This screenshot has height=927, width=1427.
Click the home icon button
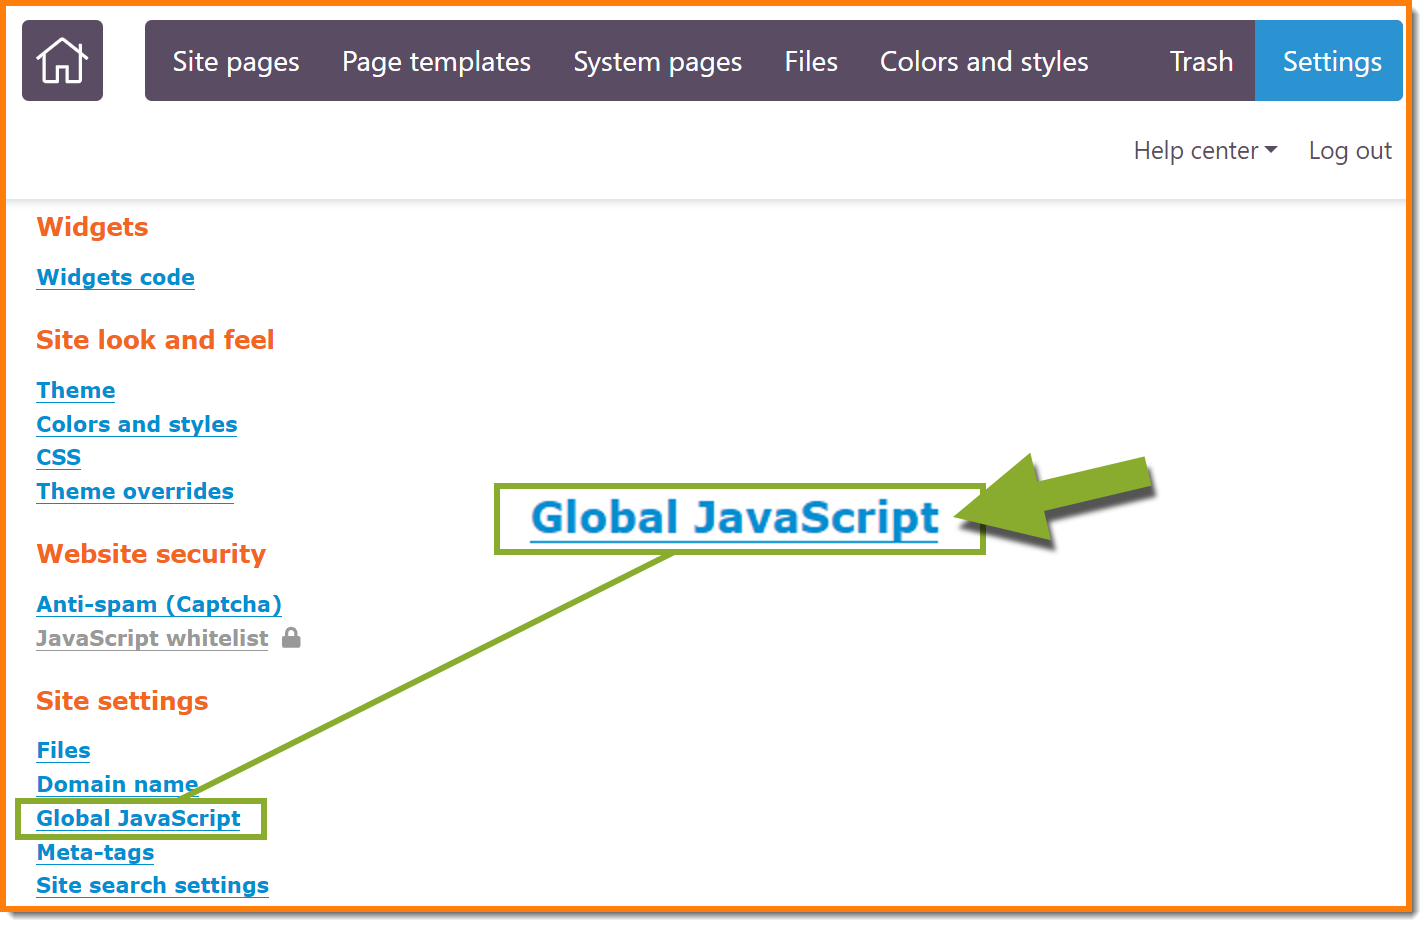click(x=62, y=61)
